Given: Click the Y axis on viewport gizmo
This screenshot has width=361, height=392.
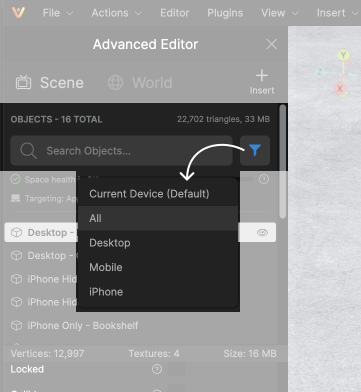Looking at the screenshot, I should point(343,55).
